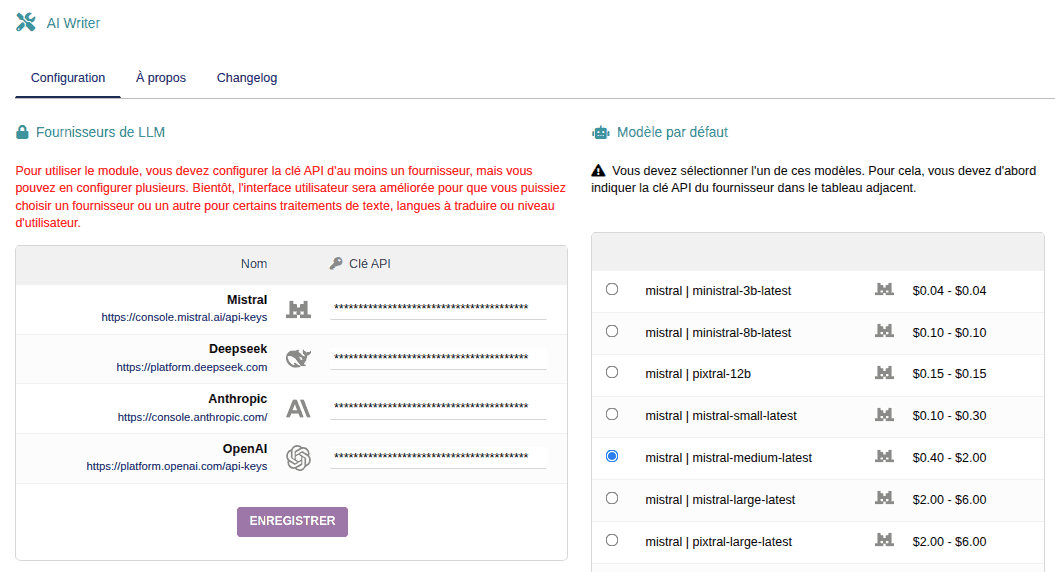Click the robot icon beside Modèle par défaut

coord(600,132)
